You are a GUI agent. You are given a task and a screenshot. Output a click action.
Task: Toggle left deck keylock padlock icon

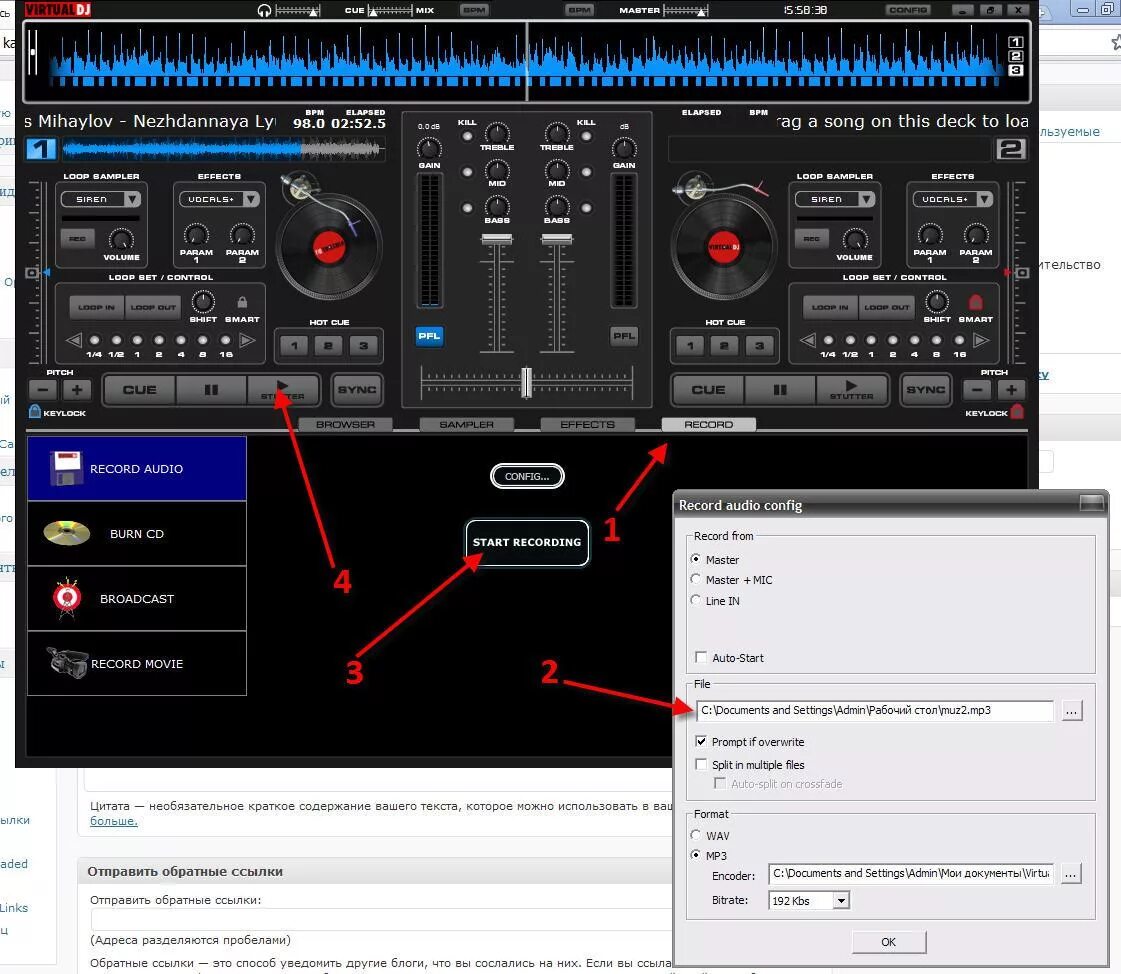34,411
